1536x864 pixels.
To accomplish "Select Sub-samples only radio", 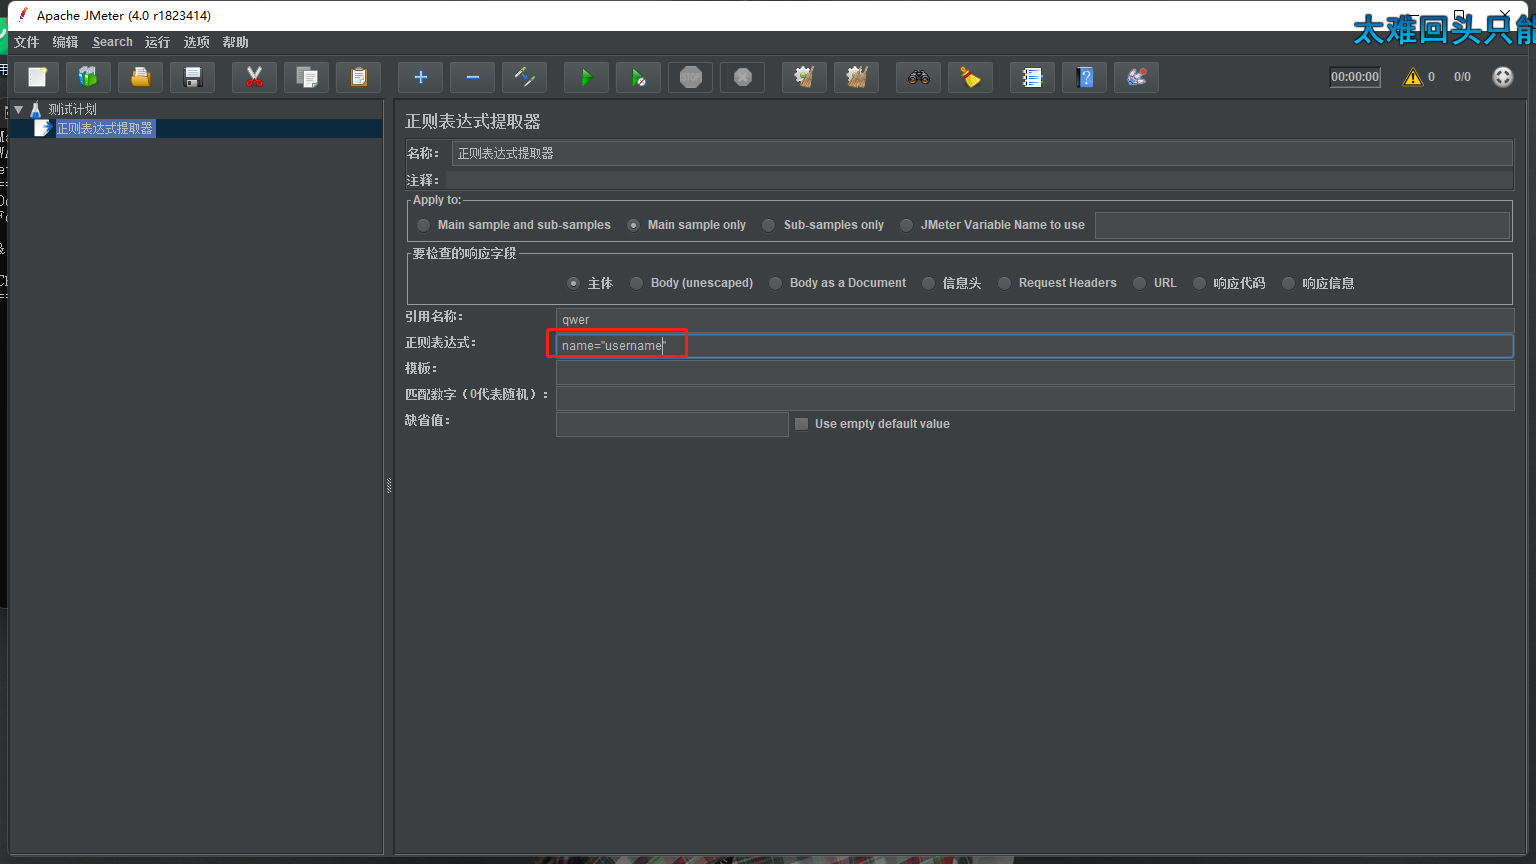I will click(769, 225).
